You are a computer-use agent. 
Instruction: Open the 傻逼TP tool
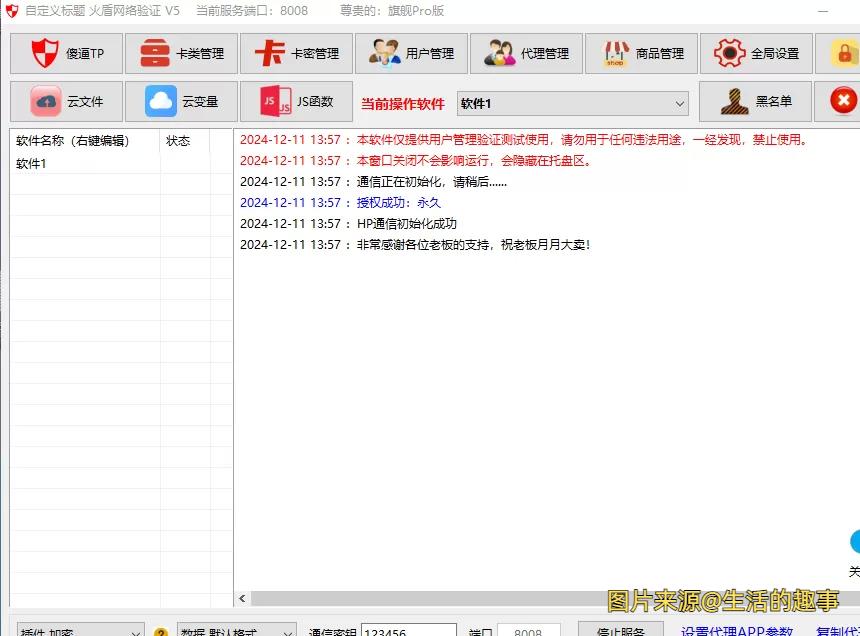tap(65, 54)
